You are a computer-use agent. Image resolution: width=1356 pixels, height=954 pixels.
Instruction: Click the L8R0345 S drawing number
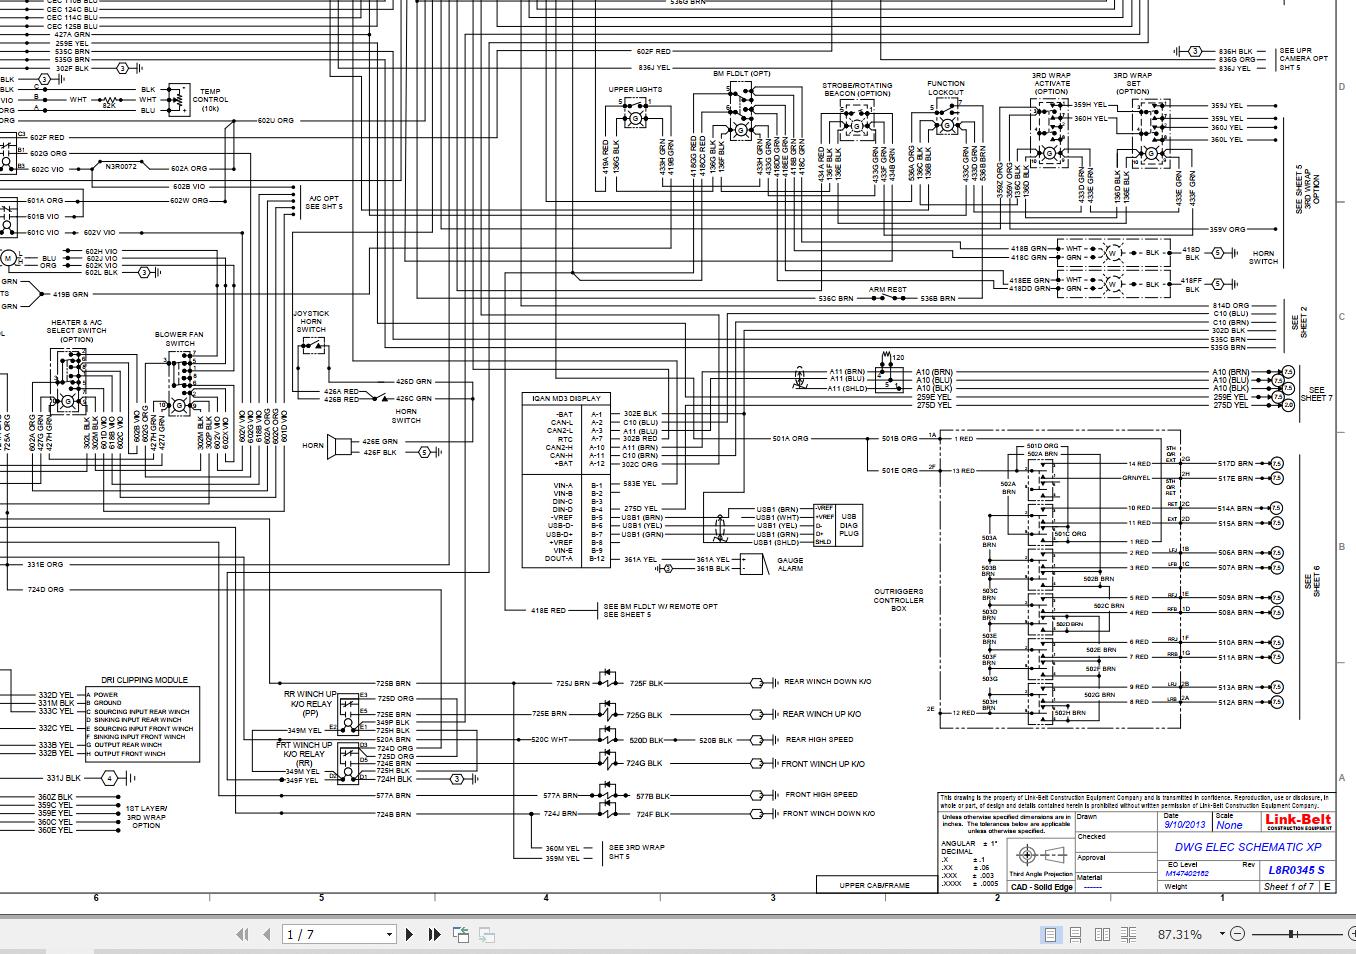pyautogui.click(x=1295, y=870)
